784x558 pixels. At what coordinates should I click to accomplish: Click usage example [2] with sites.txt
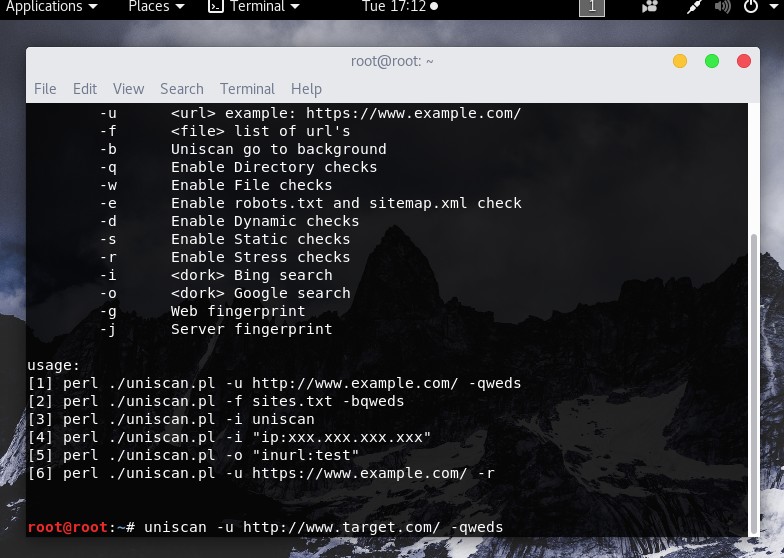click(x=216, y=402)
